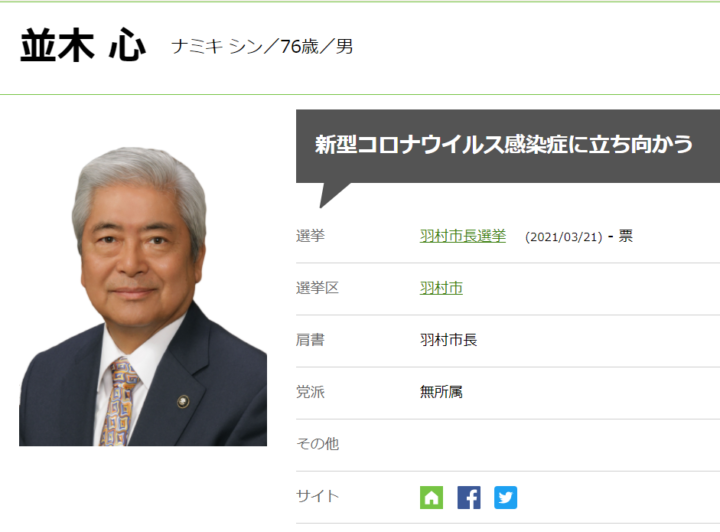
Task: Click the 肩書 row label
Action: pos(310,340)
